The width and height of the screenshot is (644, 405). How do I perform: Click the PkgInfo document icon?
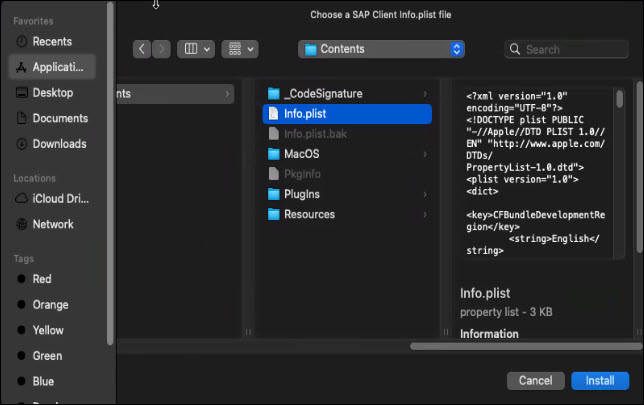274,174
